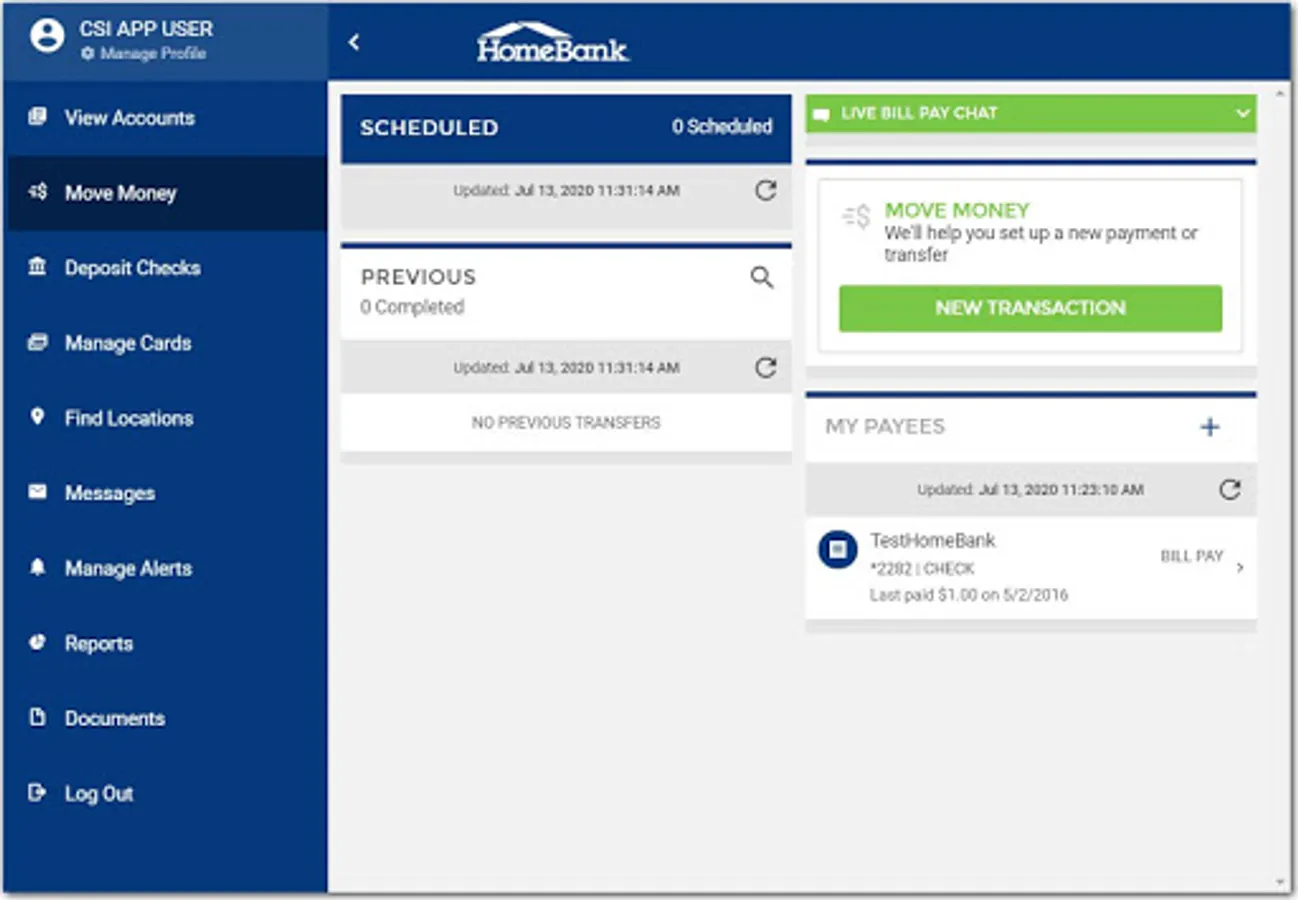
Task: Open Deposit Checks menu item
Action: click(x=167, y=268)
